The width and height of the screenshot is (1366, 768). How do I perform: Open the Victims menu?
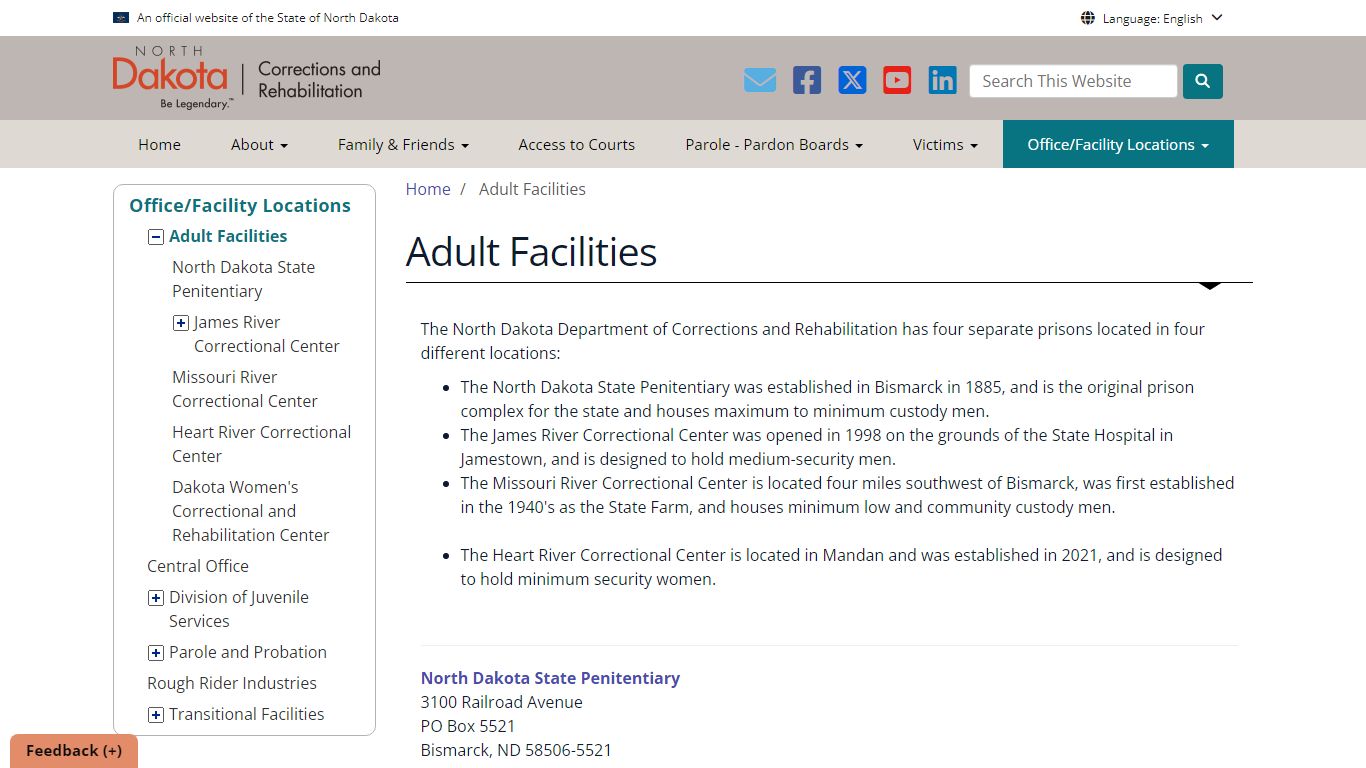[944, 144]
